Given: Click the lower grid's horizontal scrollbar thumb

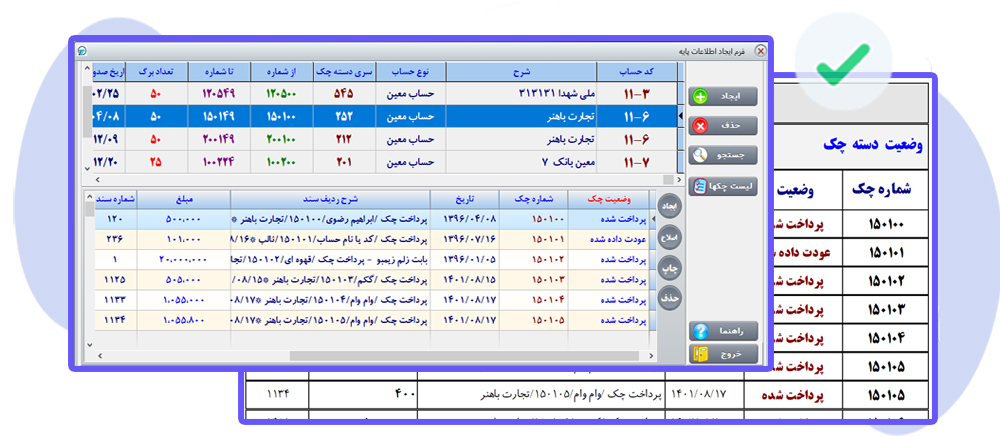Looking at the screenshot, I should (466, 356).
